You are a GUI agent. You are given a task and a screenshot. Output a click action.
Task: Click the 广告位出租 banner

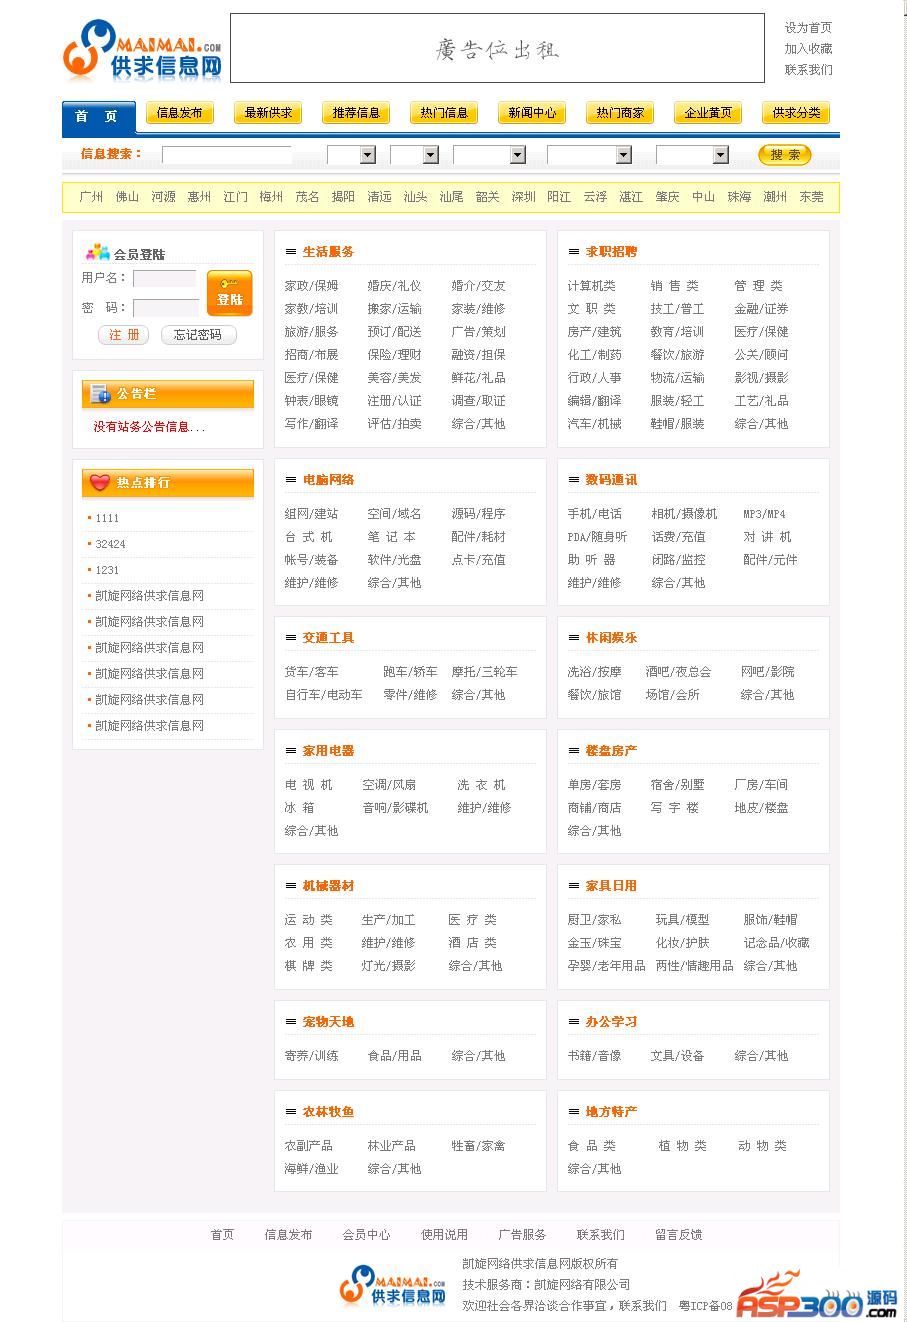(497, 48)
